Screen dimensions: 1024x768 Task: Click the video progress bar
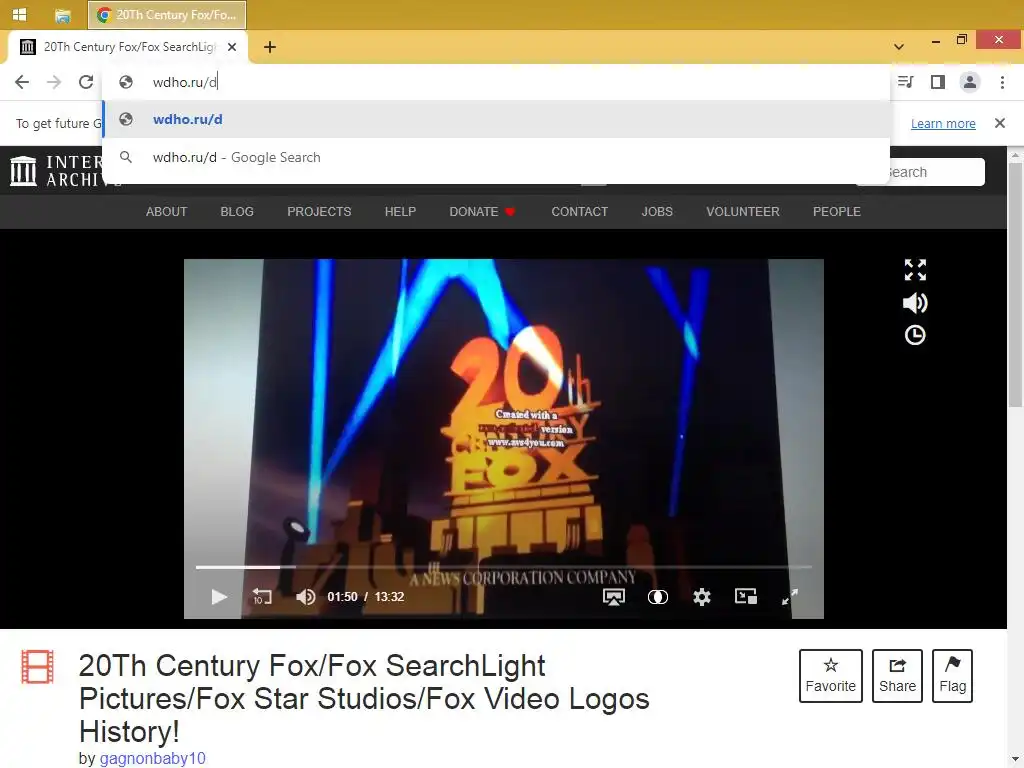click(504, 568)
